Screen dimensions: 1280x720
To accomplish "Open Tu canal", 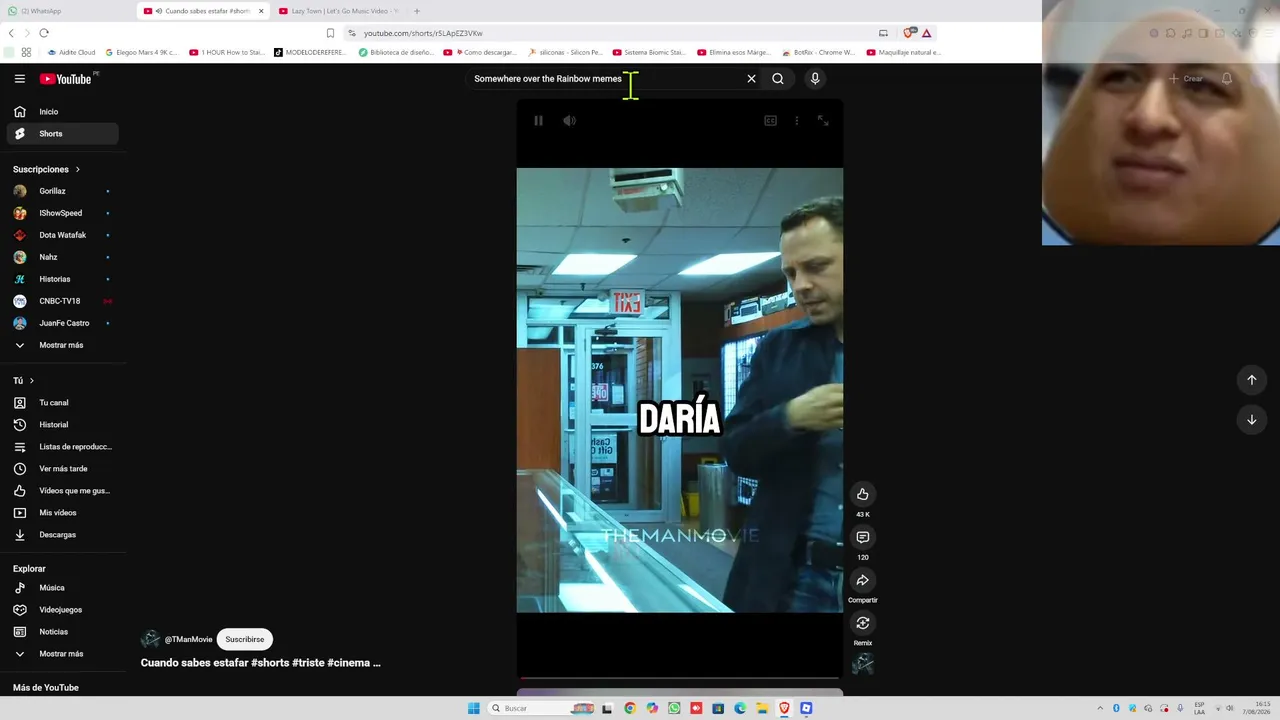I will click(63, 403).
